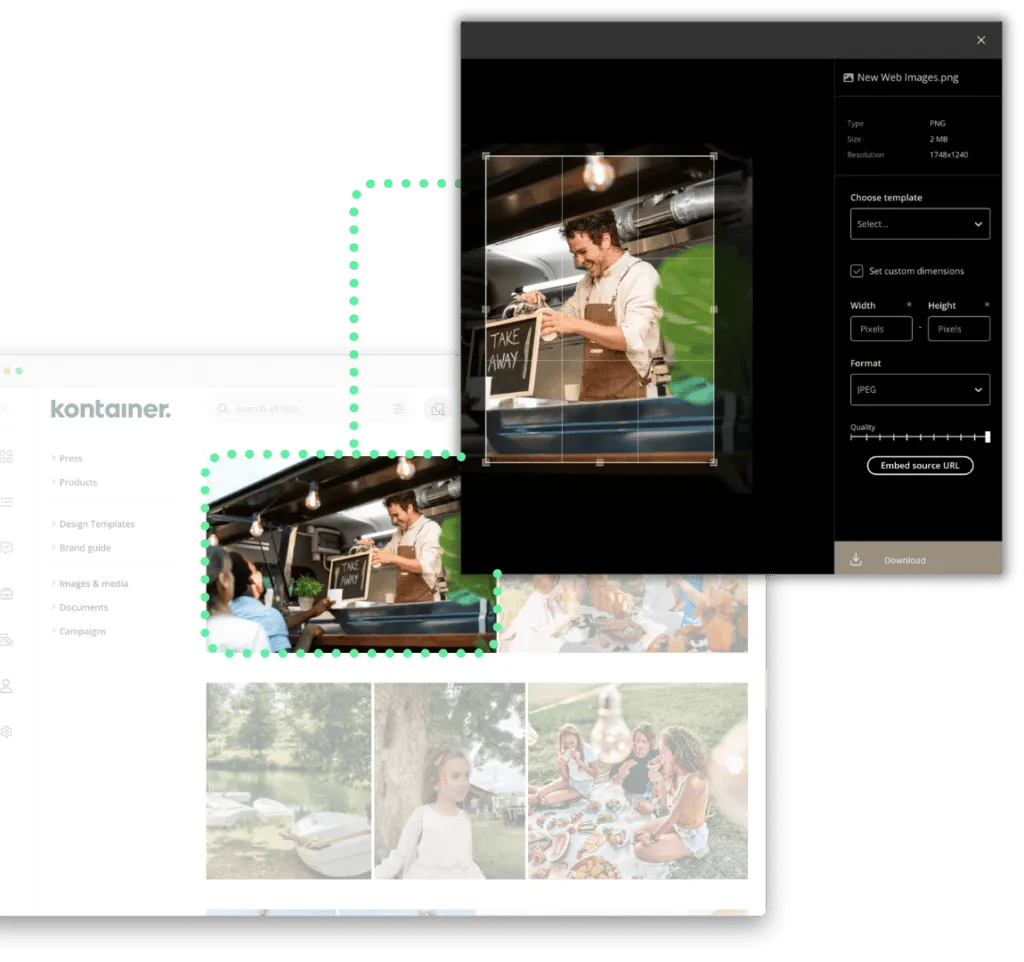
Task: Focus the Width pixels field
Action: coord(881,329)
